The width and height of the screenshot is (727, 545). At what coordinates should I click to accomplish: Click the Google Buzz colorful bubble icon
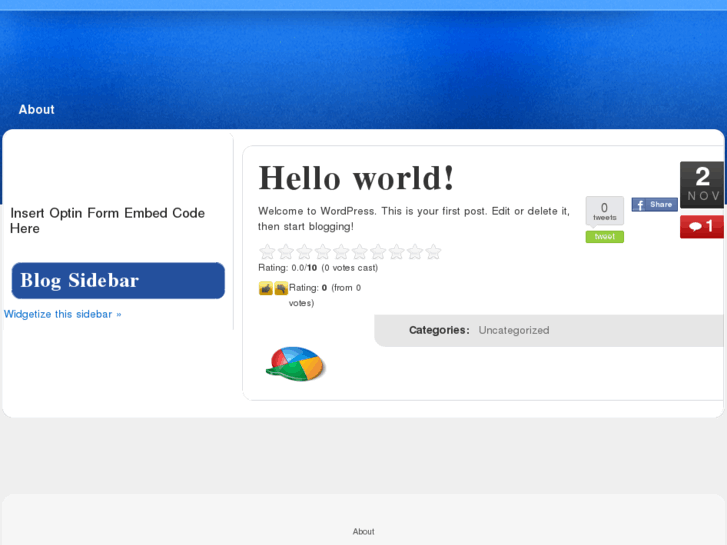coord(296,364)
